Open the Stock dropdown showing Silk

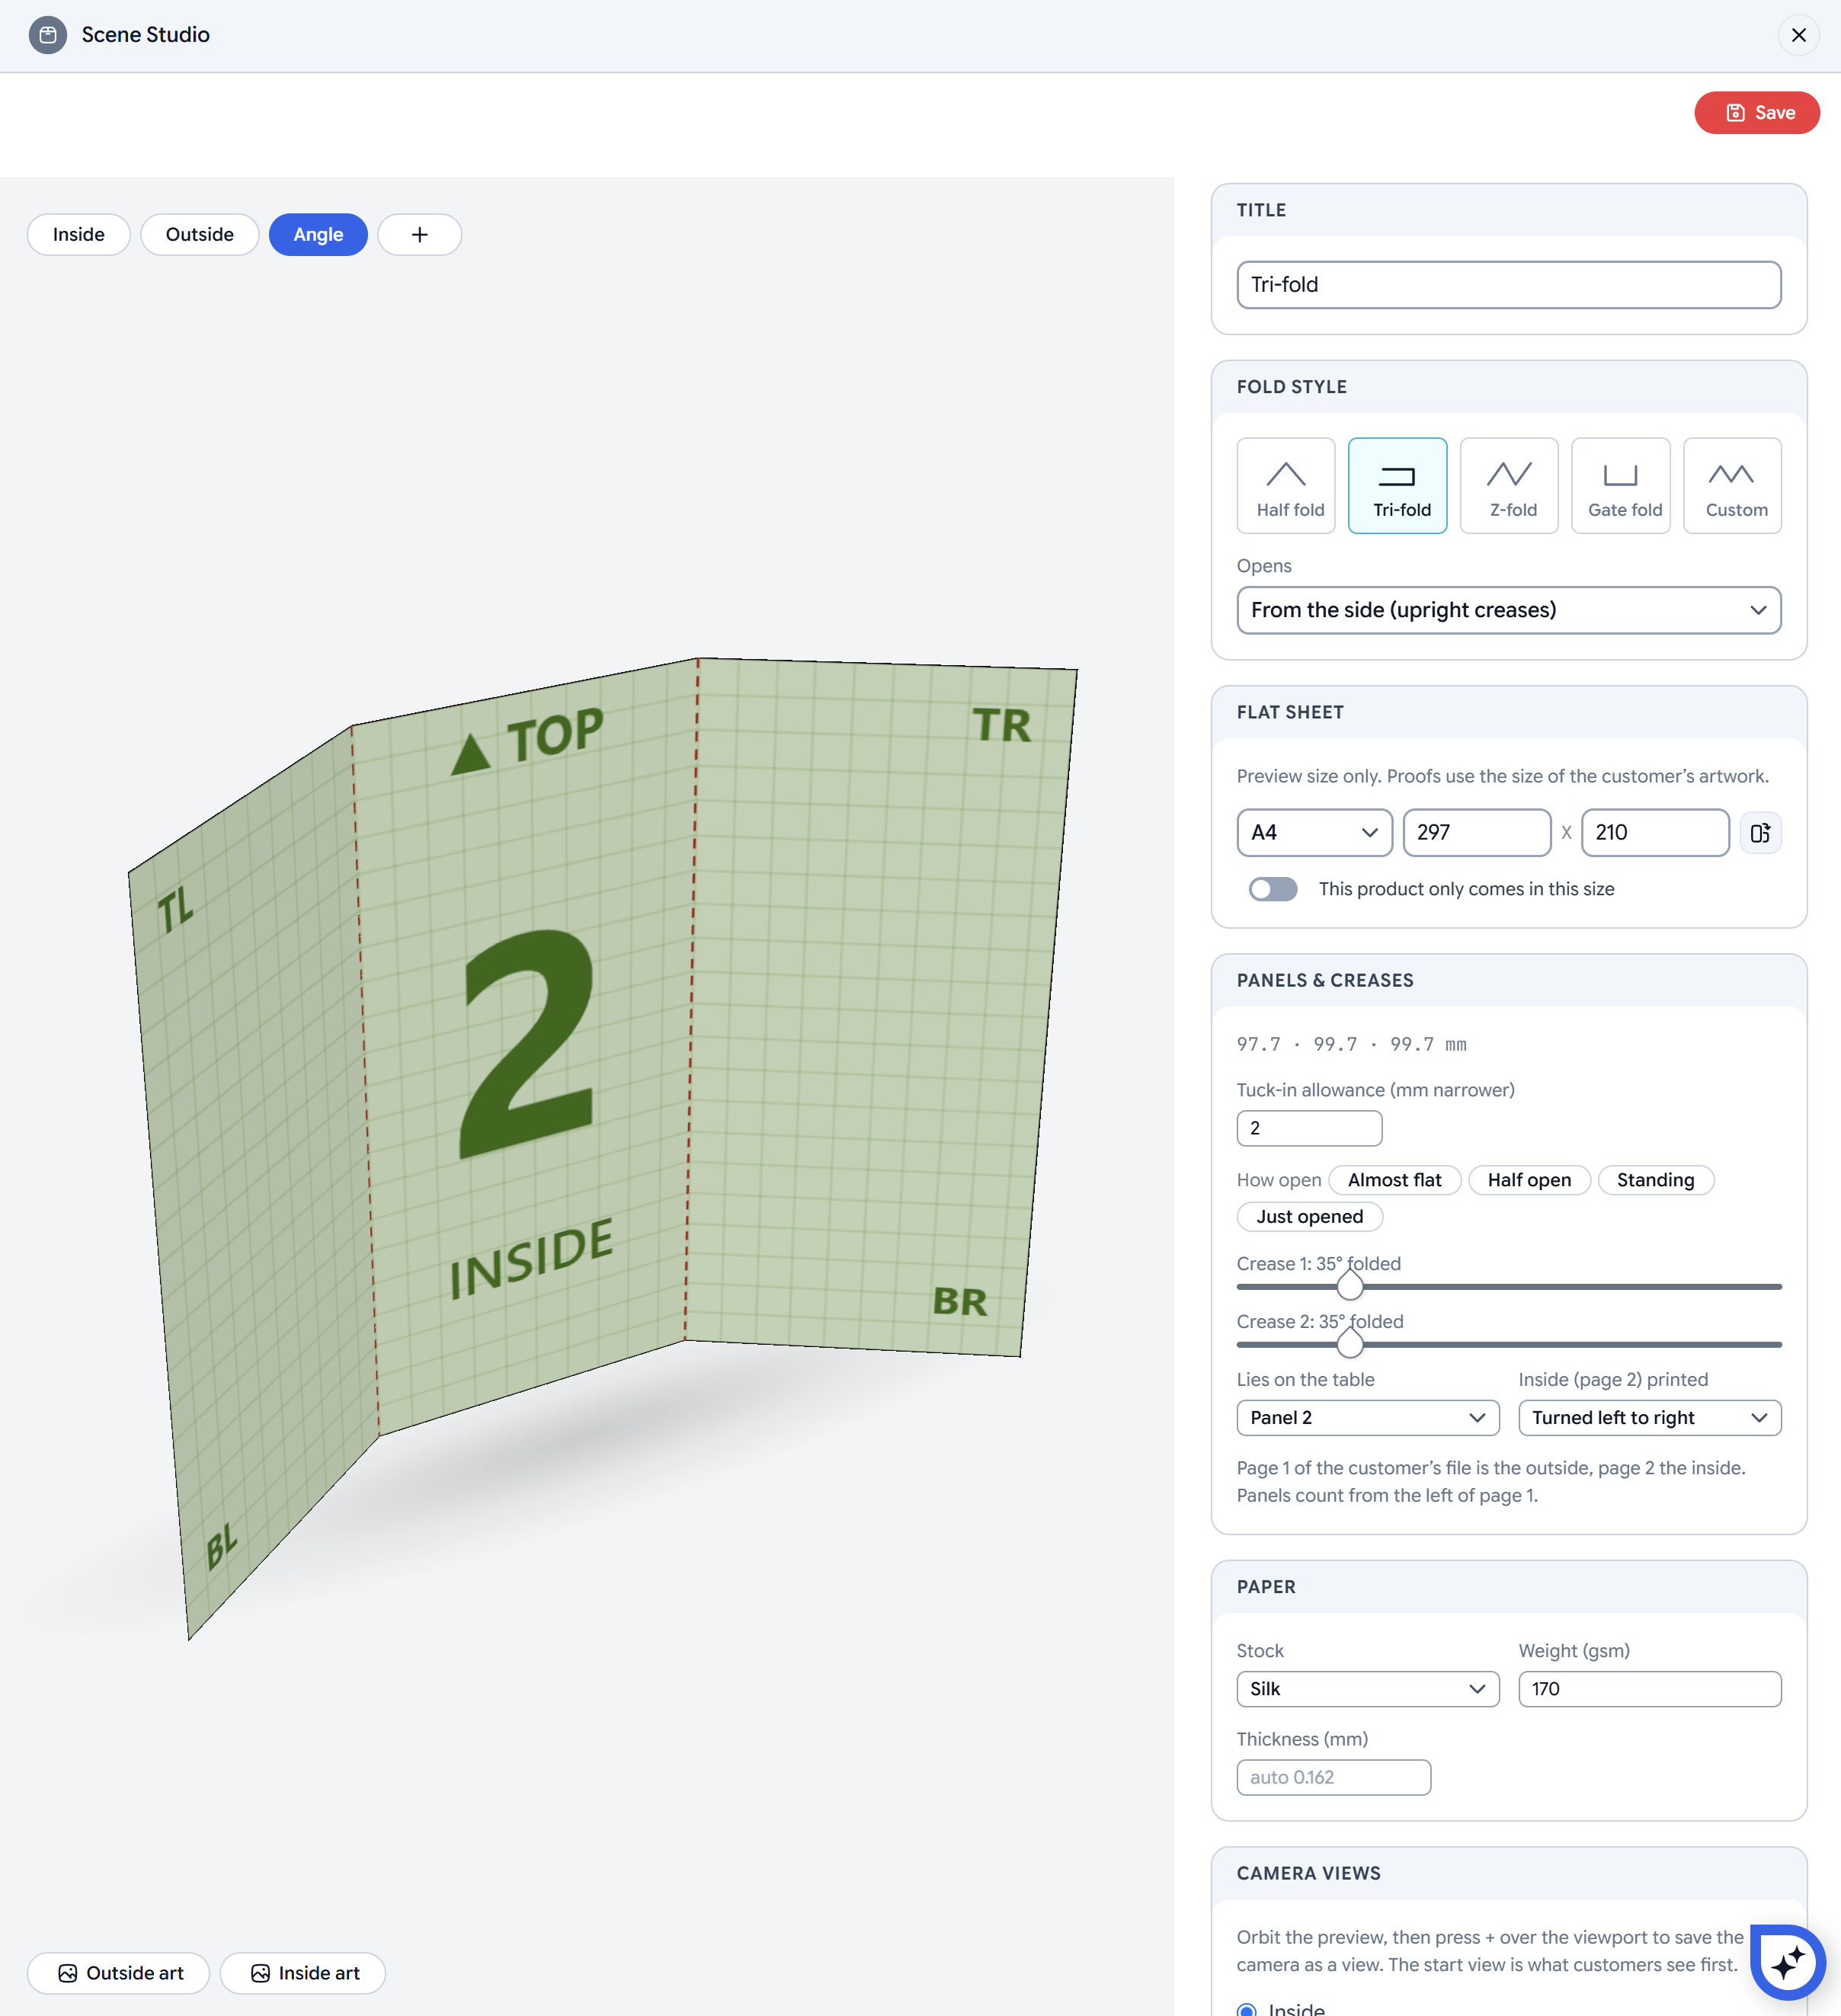point(1368,1689)
